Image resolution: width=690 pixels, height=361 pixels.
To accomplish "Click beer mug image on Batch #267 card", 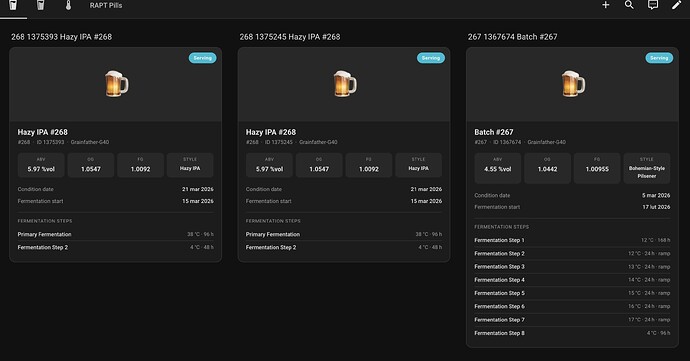I will click(x=573, y=84).
